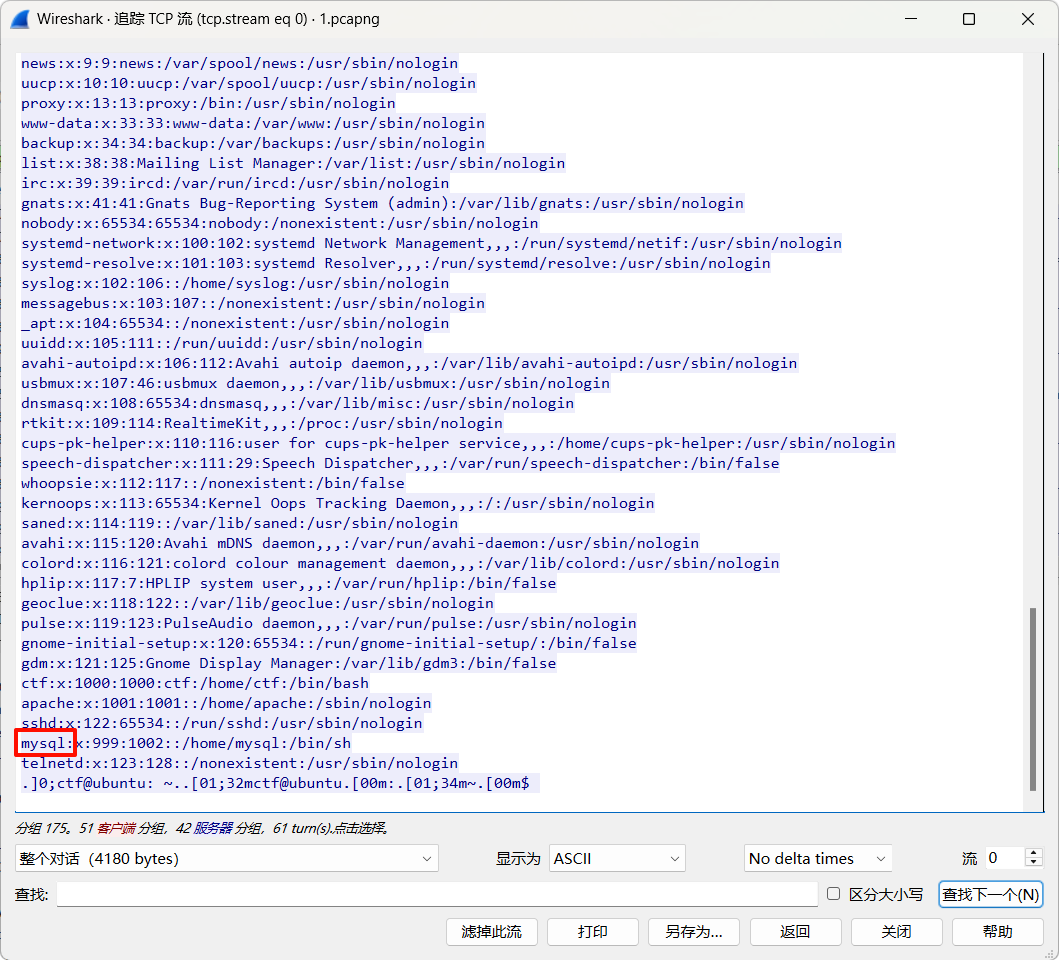This screenshot has width=1059, height=960.
Task: Click the irc:x:39:39:ircd line
Action: [235, 183]
